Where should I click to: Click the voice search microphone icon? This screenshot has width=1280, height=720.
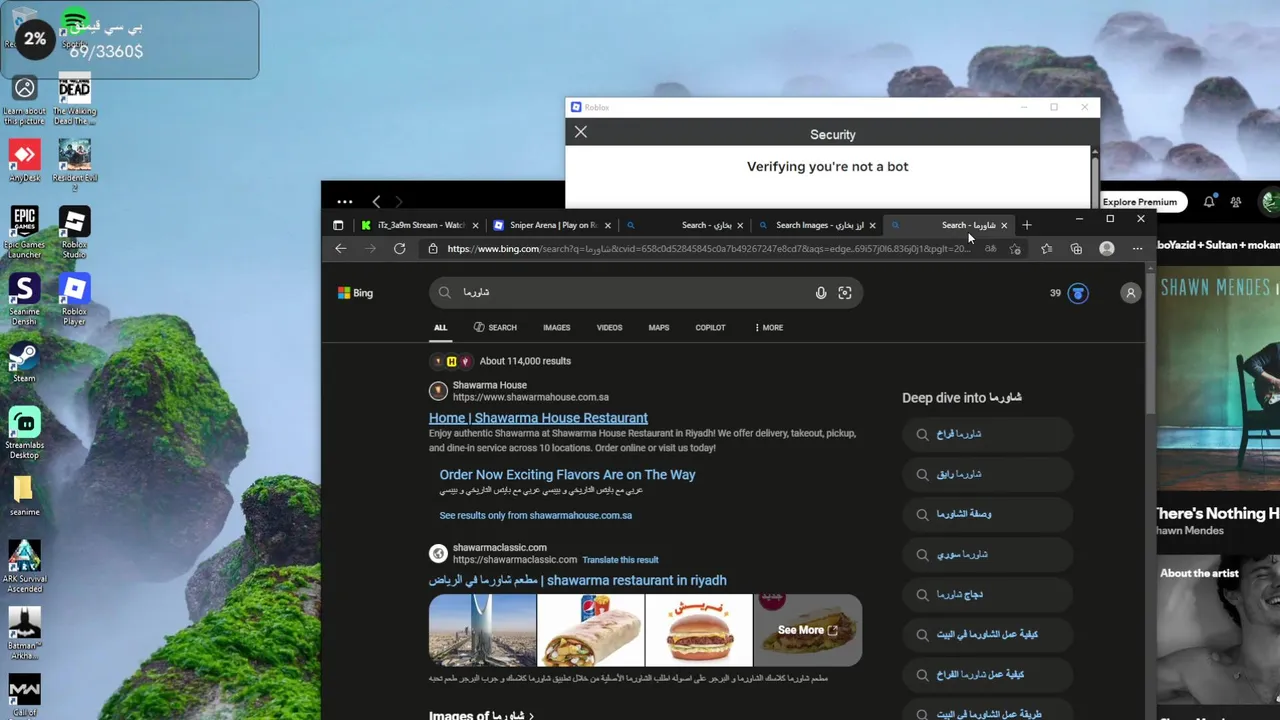point(821,293)
